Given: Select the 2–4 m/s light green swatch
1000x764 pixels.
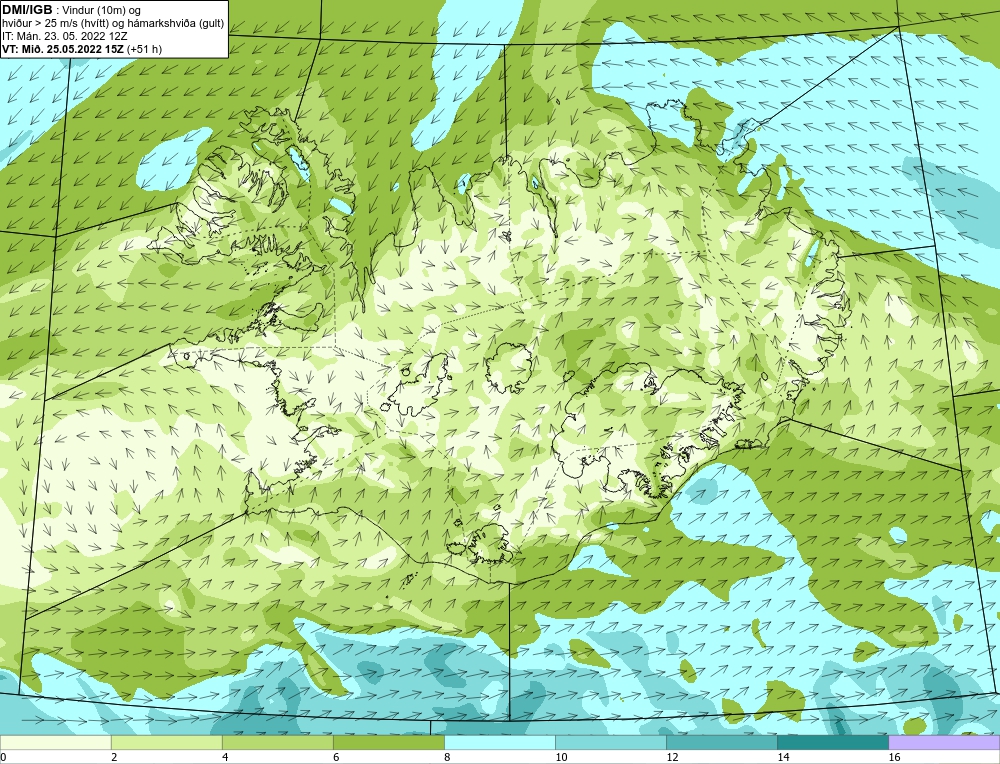Looking at the screenshot, I should click(166, 742).
